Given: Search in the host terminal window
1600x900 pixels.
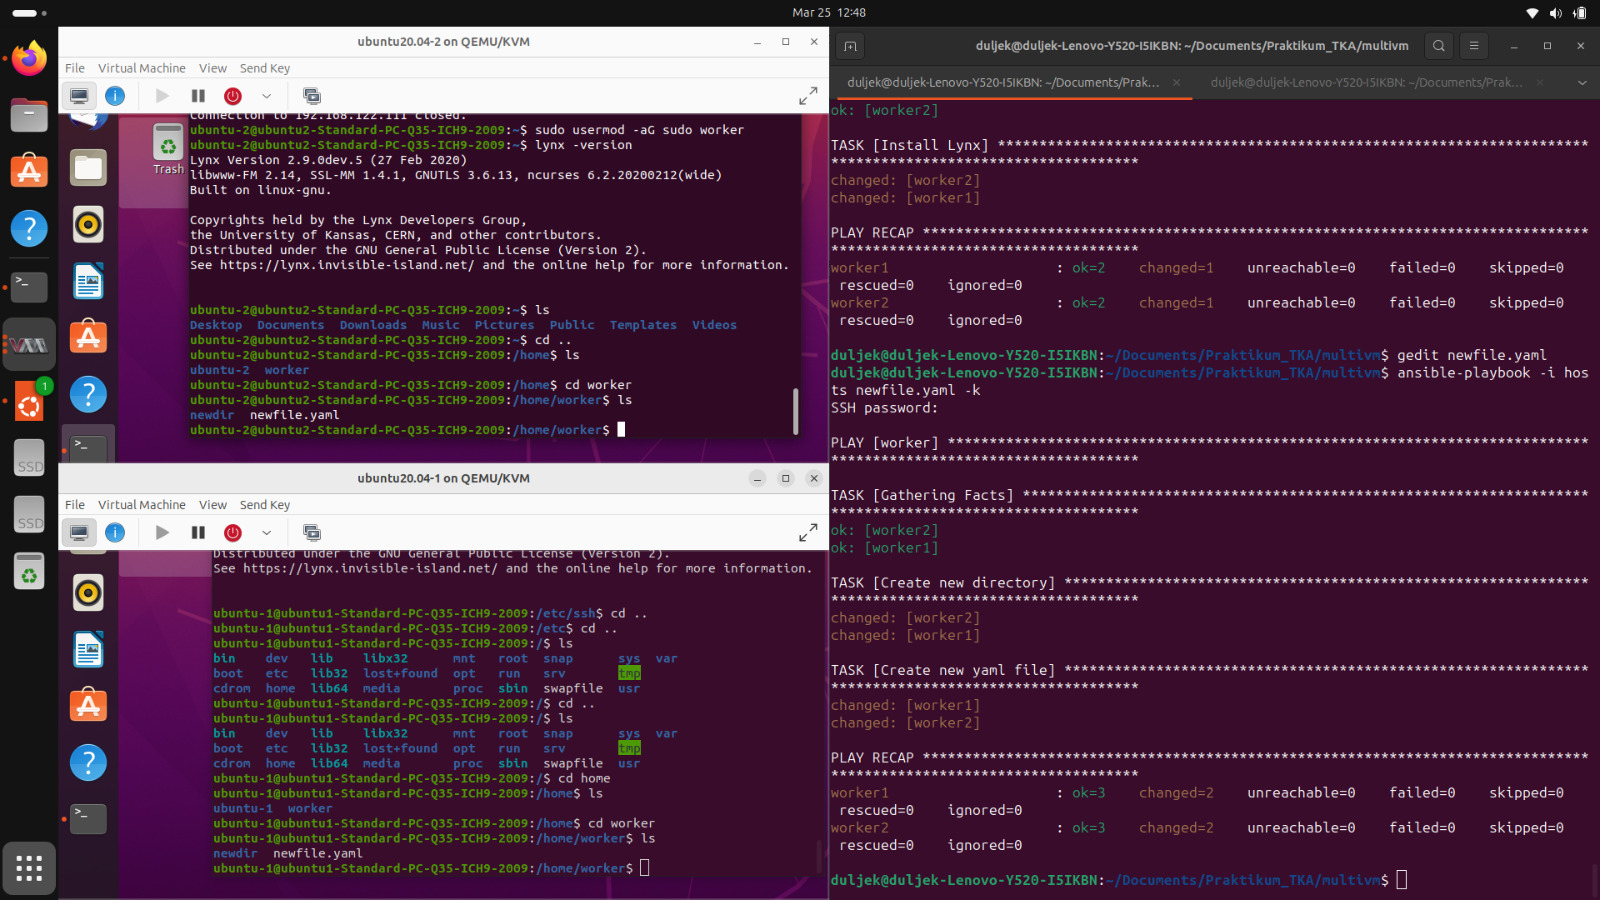Looking at the screenshot, I should [1438, 46].
